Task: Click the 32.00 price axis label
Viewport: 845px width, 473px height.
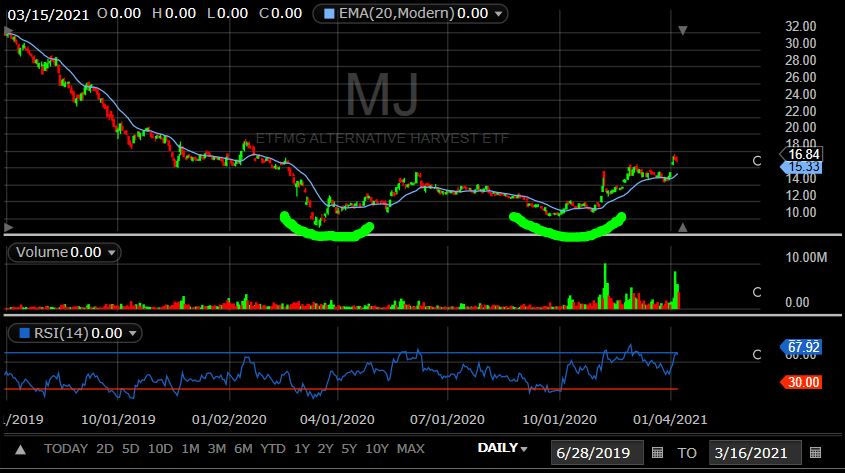Action: (x=801, y=26)
